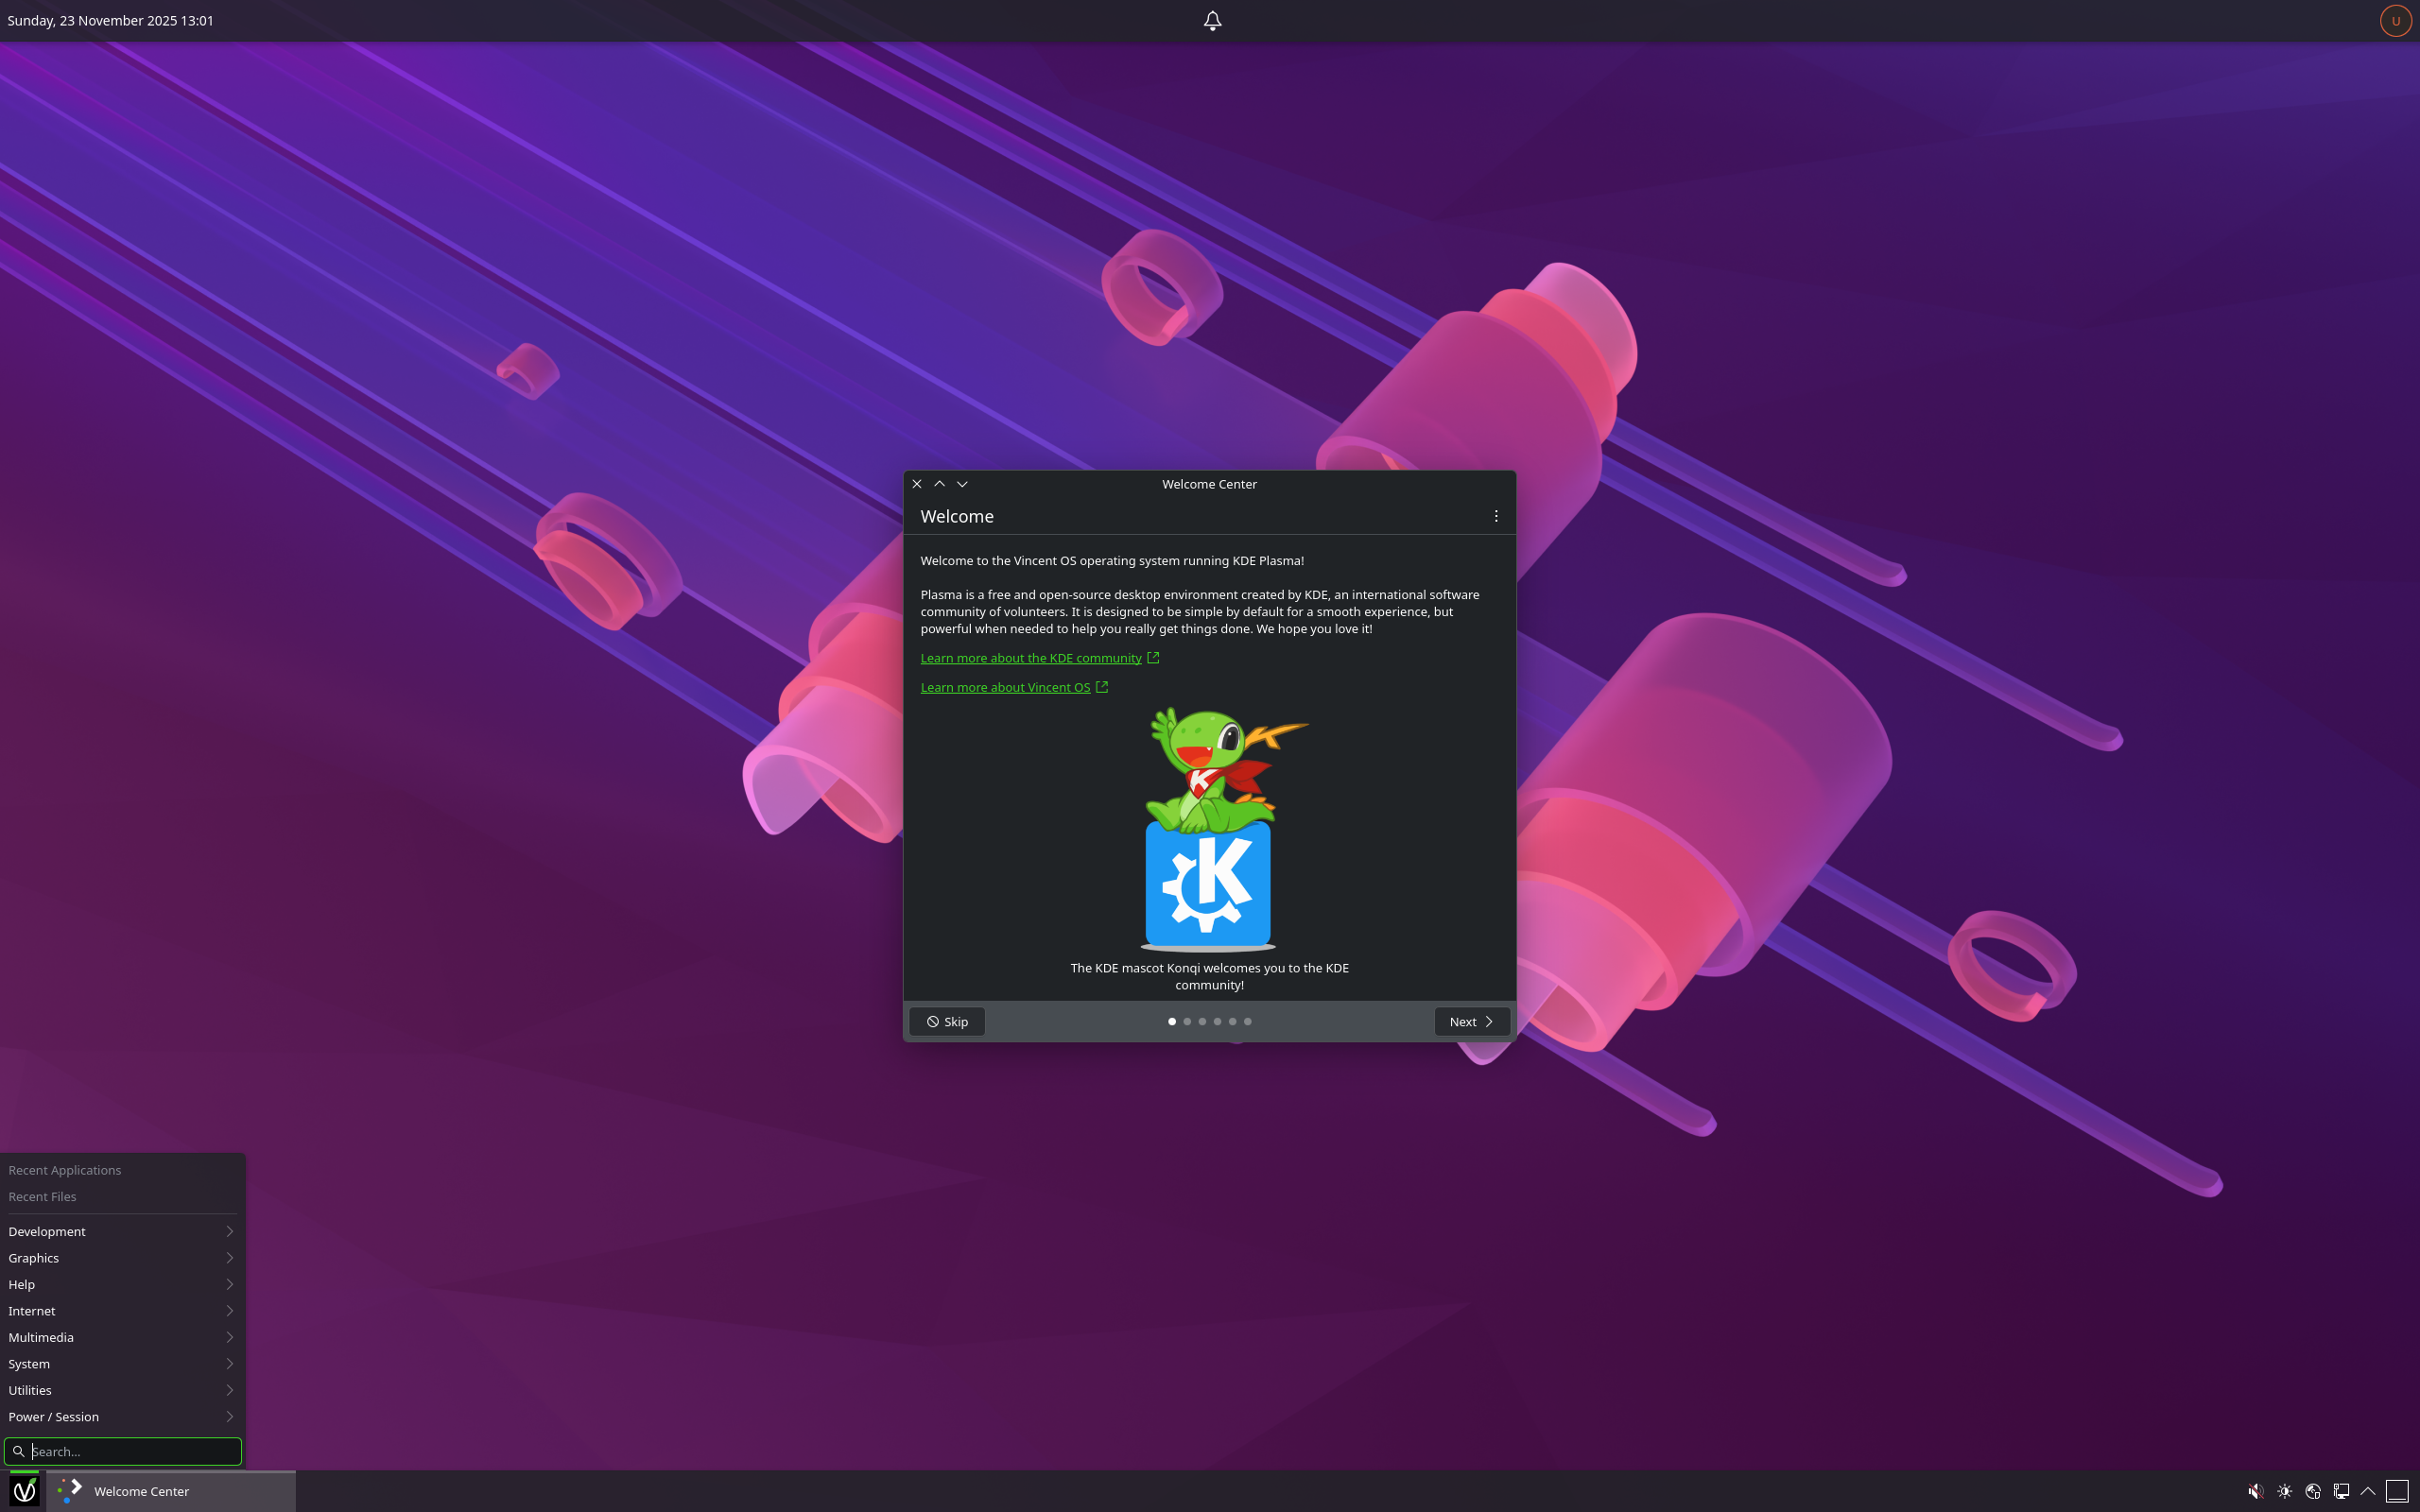Image resolution: width=2420 pixels, height=1512 pixels.
Task: Open the wired network connection tray icon
Action: (x=2341, y=1491)
